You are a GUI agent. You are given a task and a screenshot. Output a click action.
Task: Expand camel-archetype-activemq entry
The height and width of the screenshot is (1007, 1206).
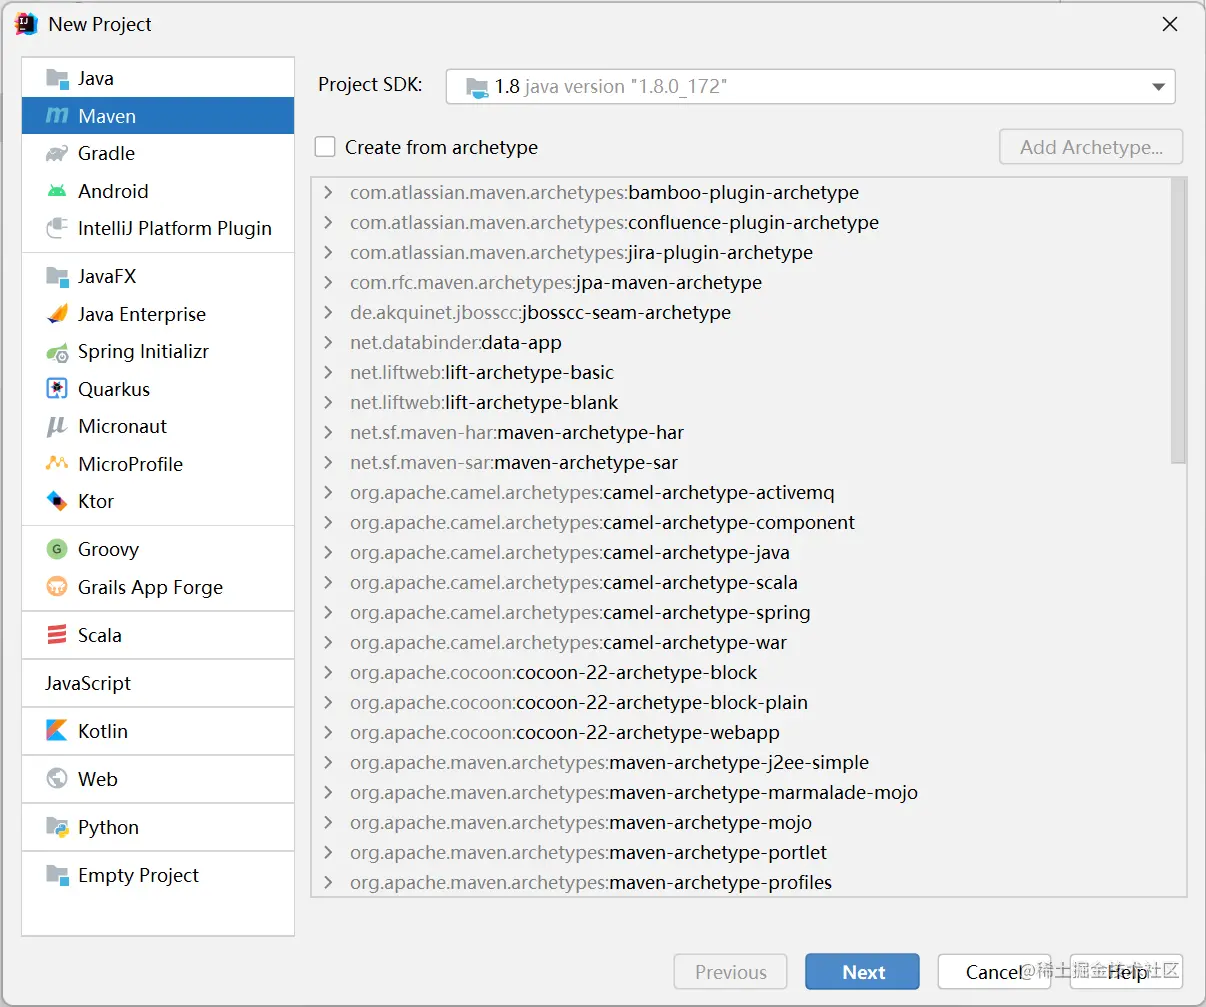pyautogui.click(x=328, y=492)
